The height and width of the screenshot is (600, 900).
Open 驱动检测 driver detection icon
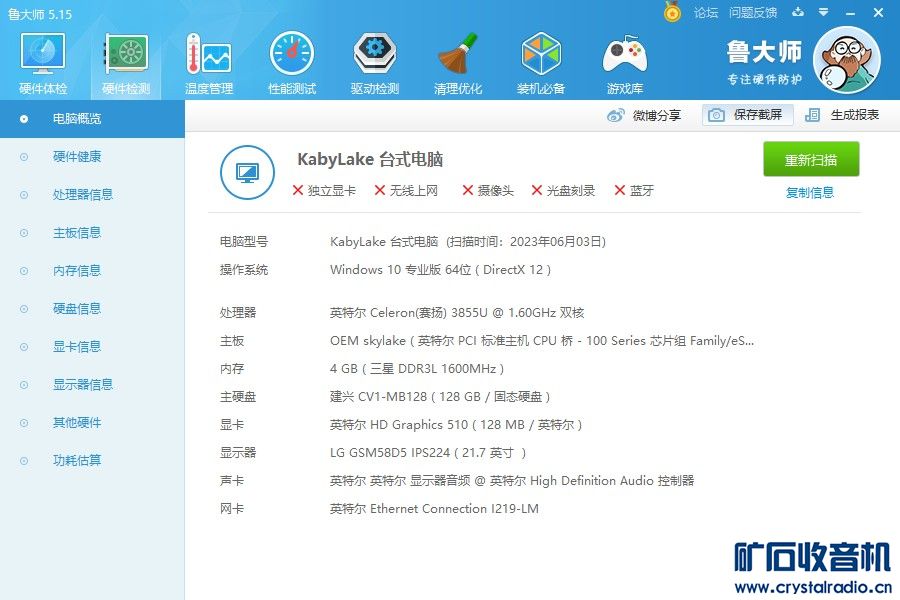tap(375, 63)
